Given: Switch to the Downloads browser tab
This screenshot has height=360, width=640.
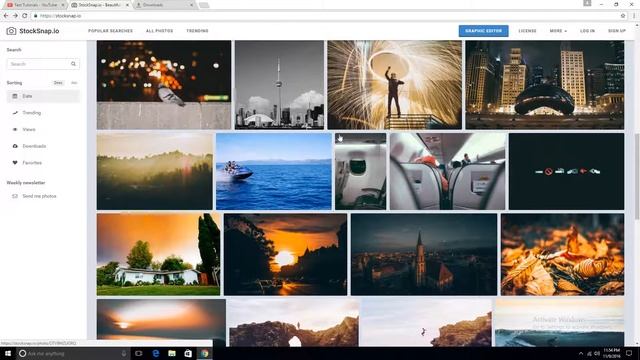Looking at the screenshot, I should 164,5.
